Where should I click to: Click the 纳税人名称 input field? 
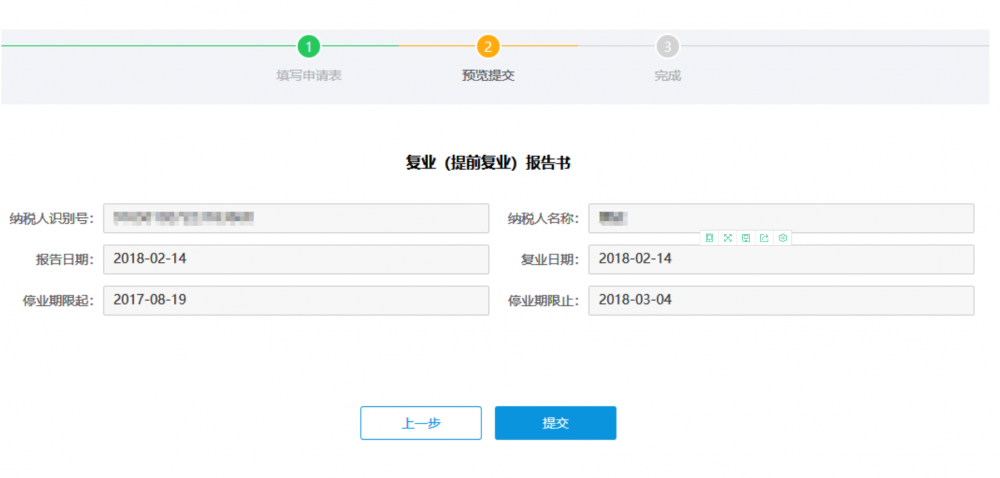coord(780,218)
